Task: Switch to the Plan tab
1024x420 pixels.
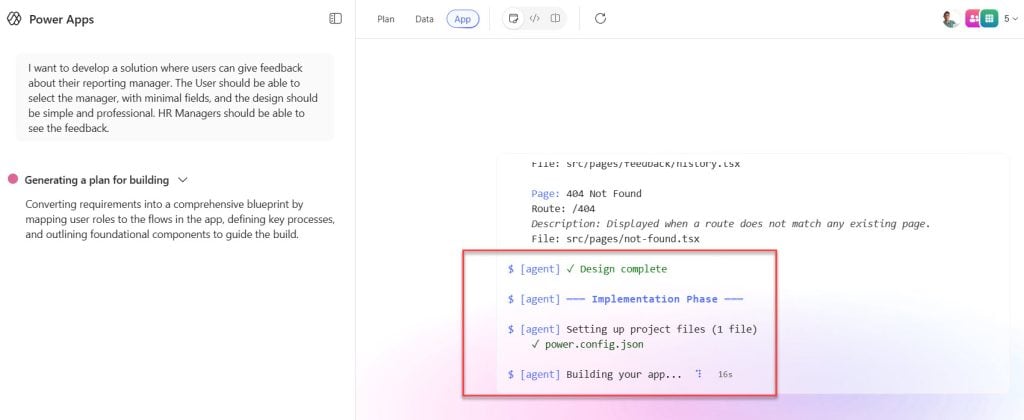Action: [386, 19]
